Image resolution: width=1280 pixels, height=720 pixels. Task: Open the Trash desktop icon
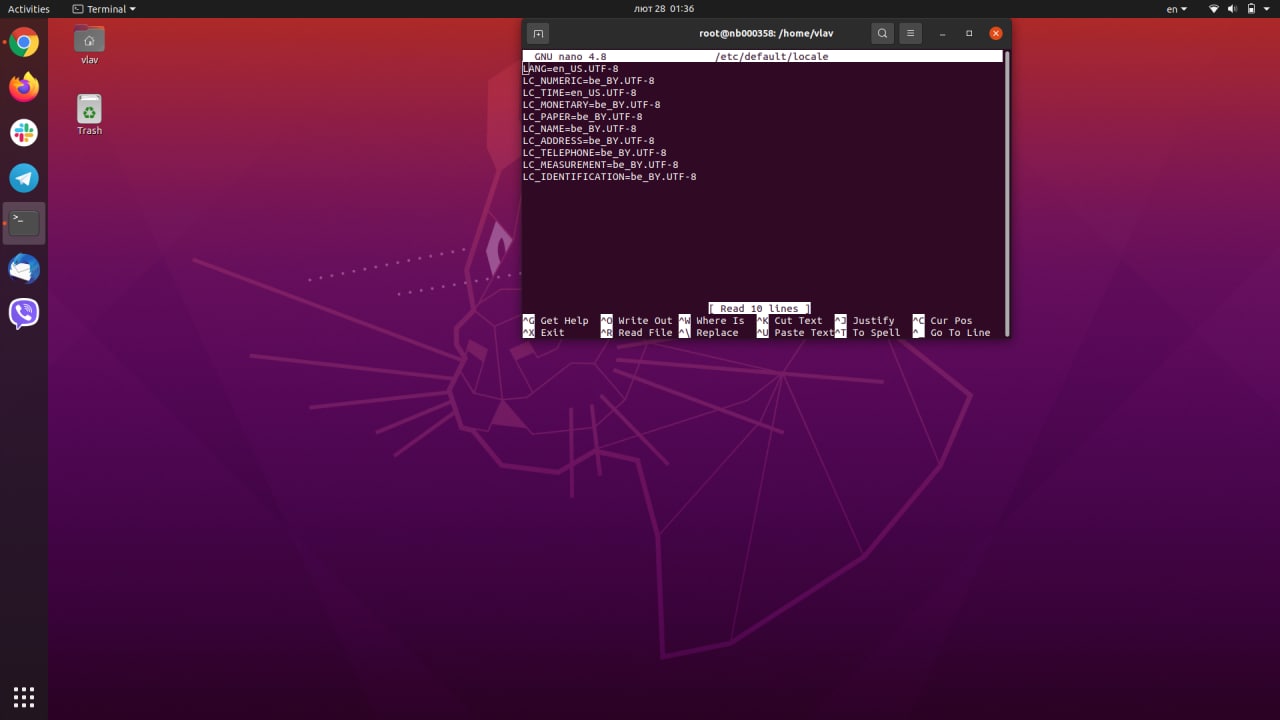tap(90, 115)
